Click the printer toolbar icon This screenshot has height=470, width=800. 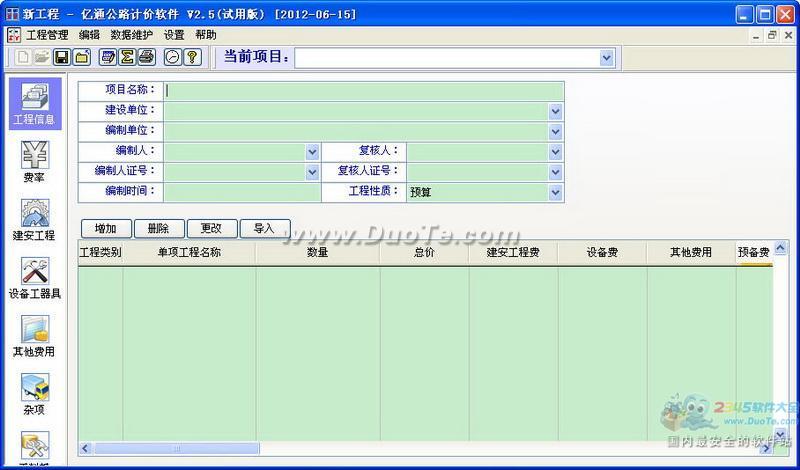click(147, 57)
